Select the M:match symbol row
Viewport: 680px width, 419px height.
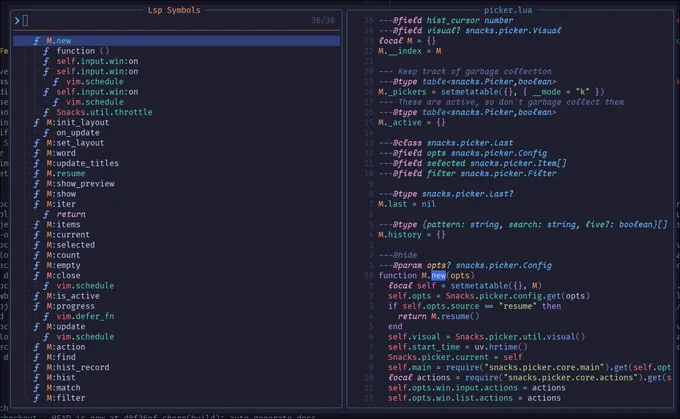[x=177, y=388]
